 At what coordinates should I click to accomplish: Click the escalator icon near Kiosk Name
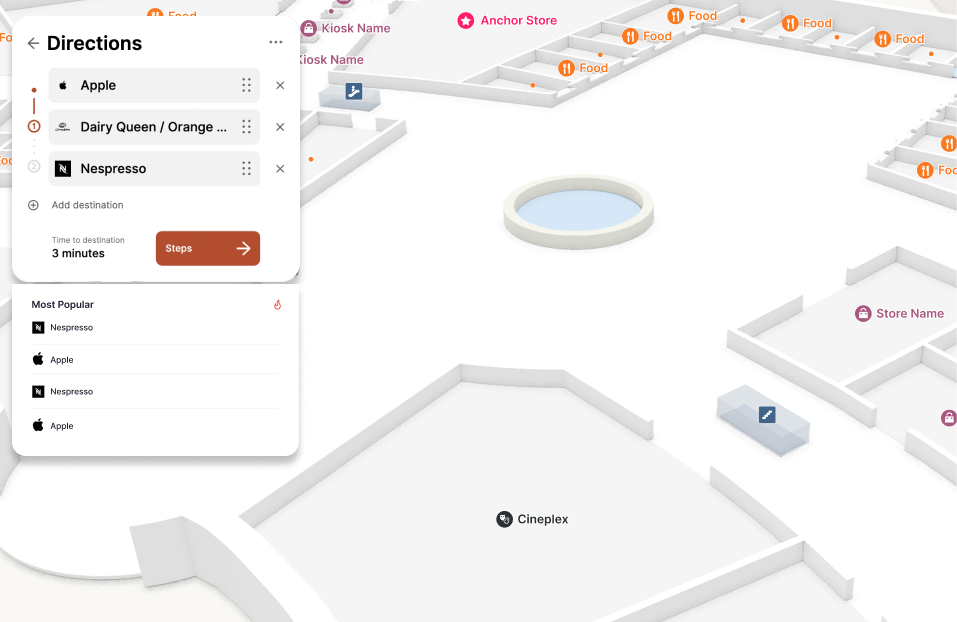354,92
